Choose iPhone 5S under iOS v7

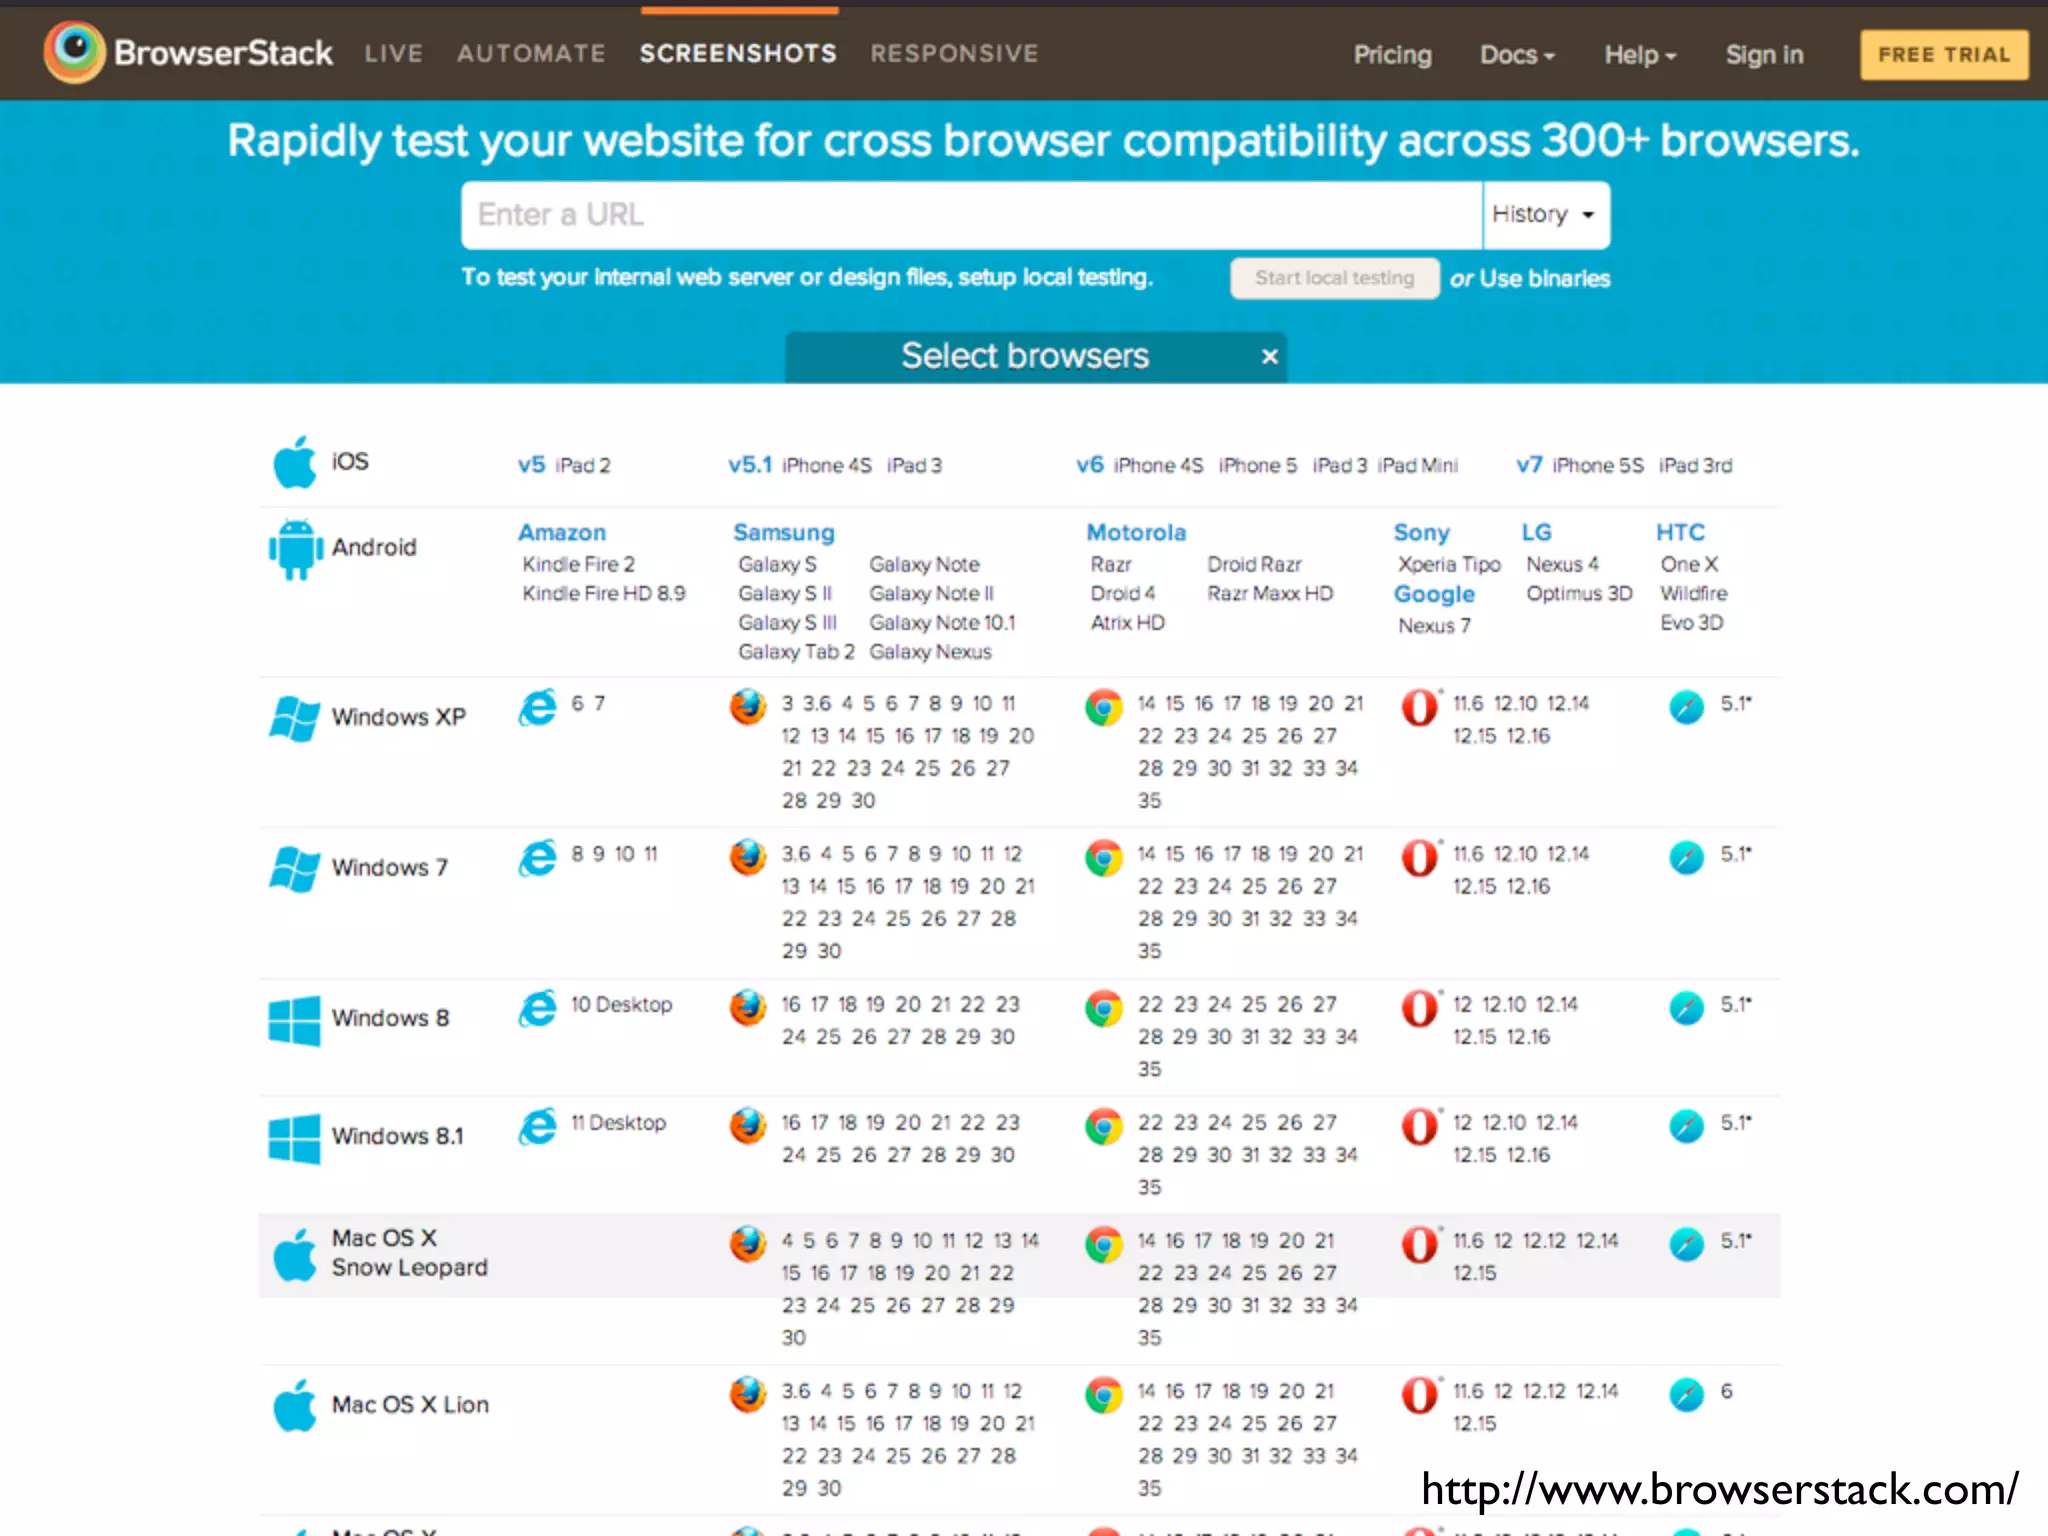click(1597, 465)
